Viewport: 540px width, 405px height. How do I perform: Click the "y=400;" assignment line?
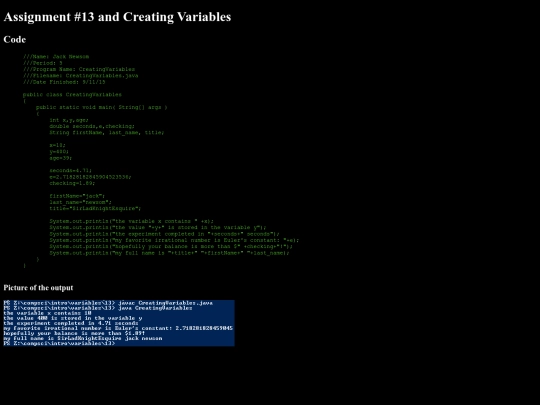click(x=59, y=152)
